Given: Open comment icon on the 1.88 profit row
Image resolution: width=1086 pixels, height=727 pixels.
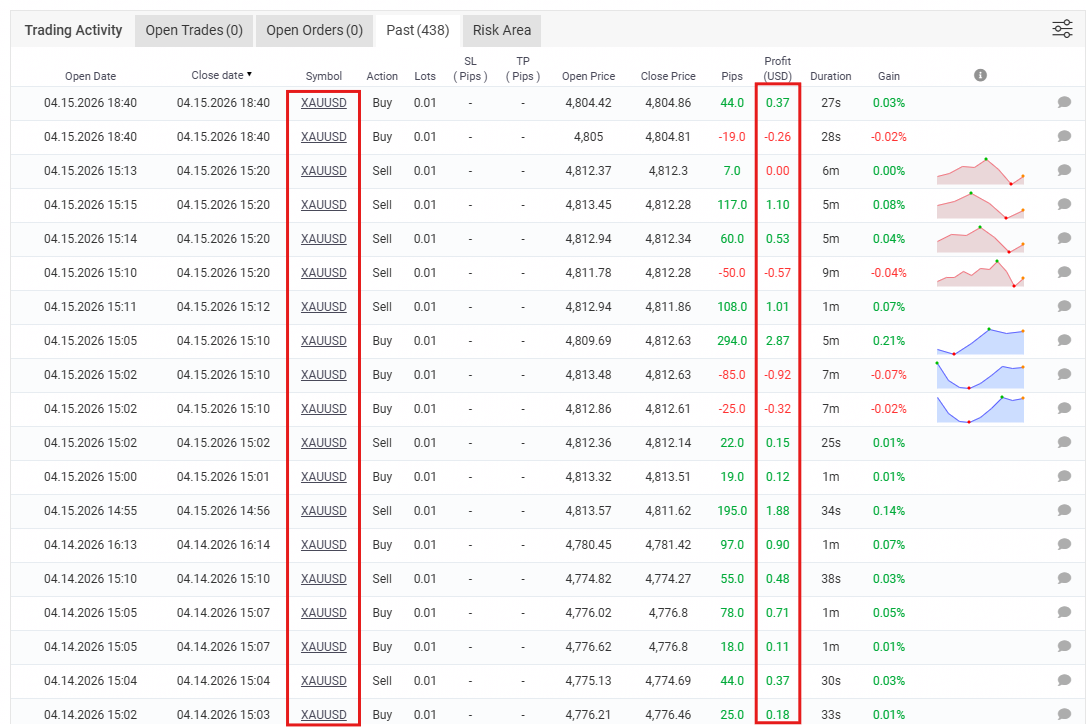Looking at the screenshot, I should pos(1064,510).
